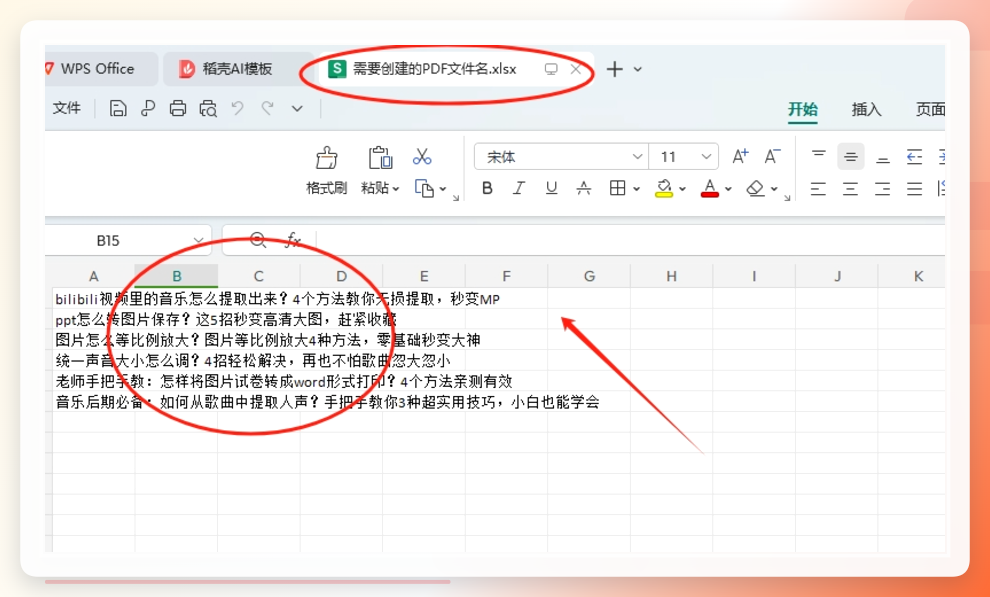Viewport: 990px width, 597px height.
Task: Close the 需要创建的PDF文件名.xlsx tab
Action: coord(575,69)
